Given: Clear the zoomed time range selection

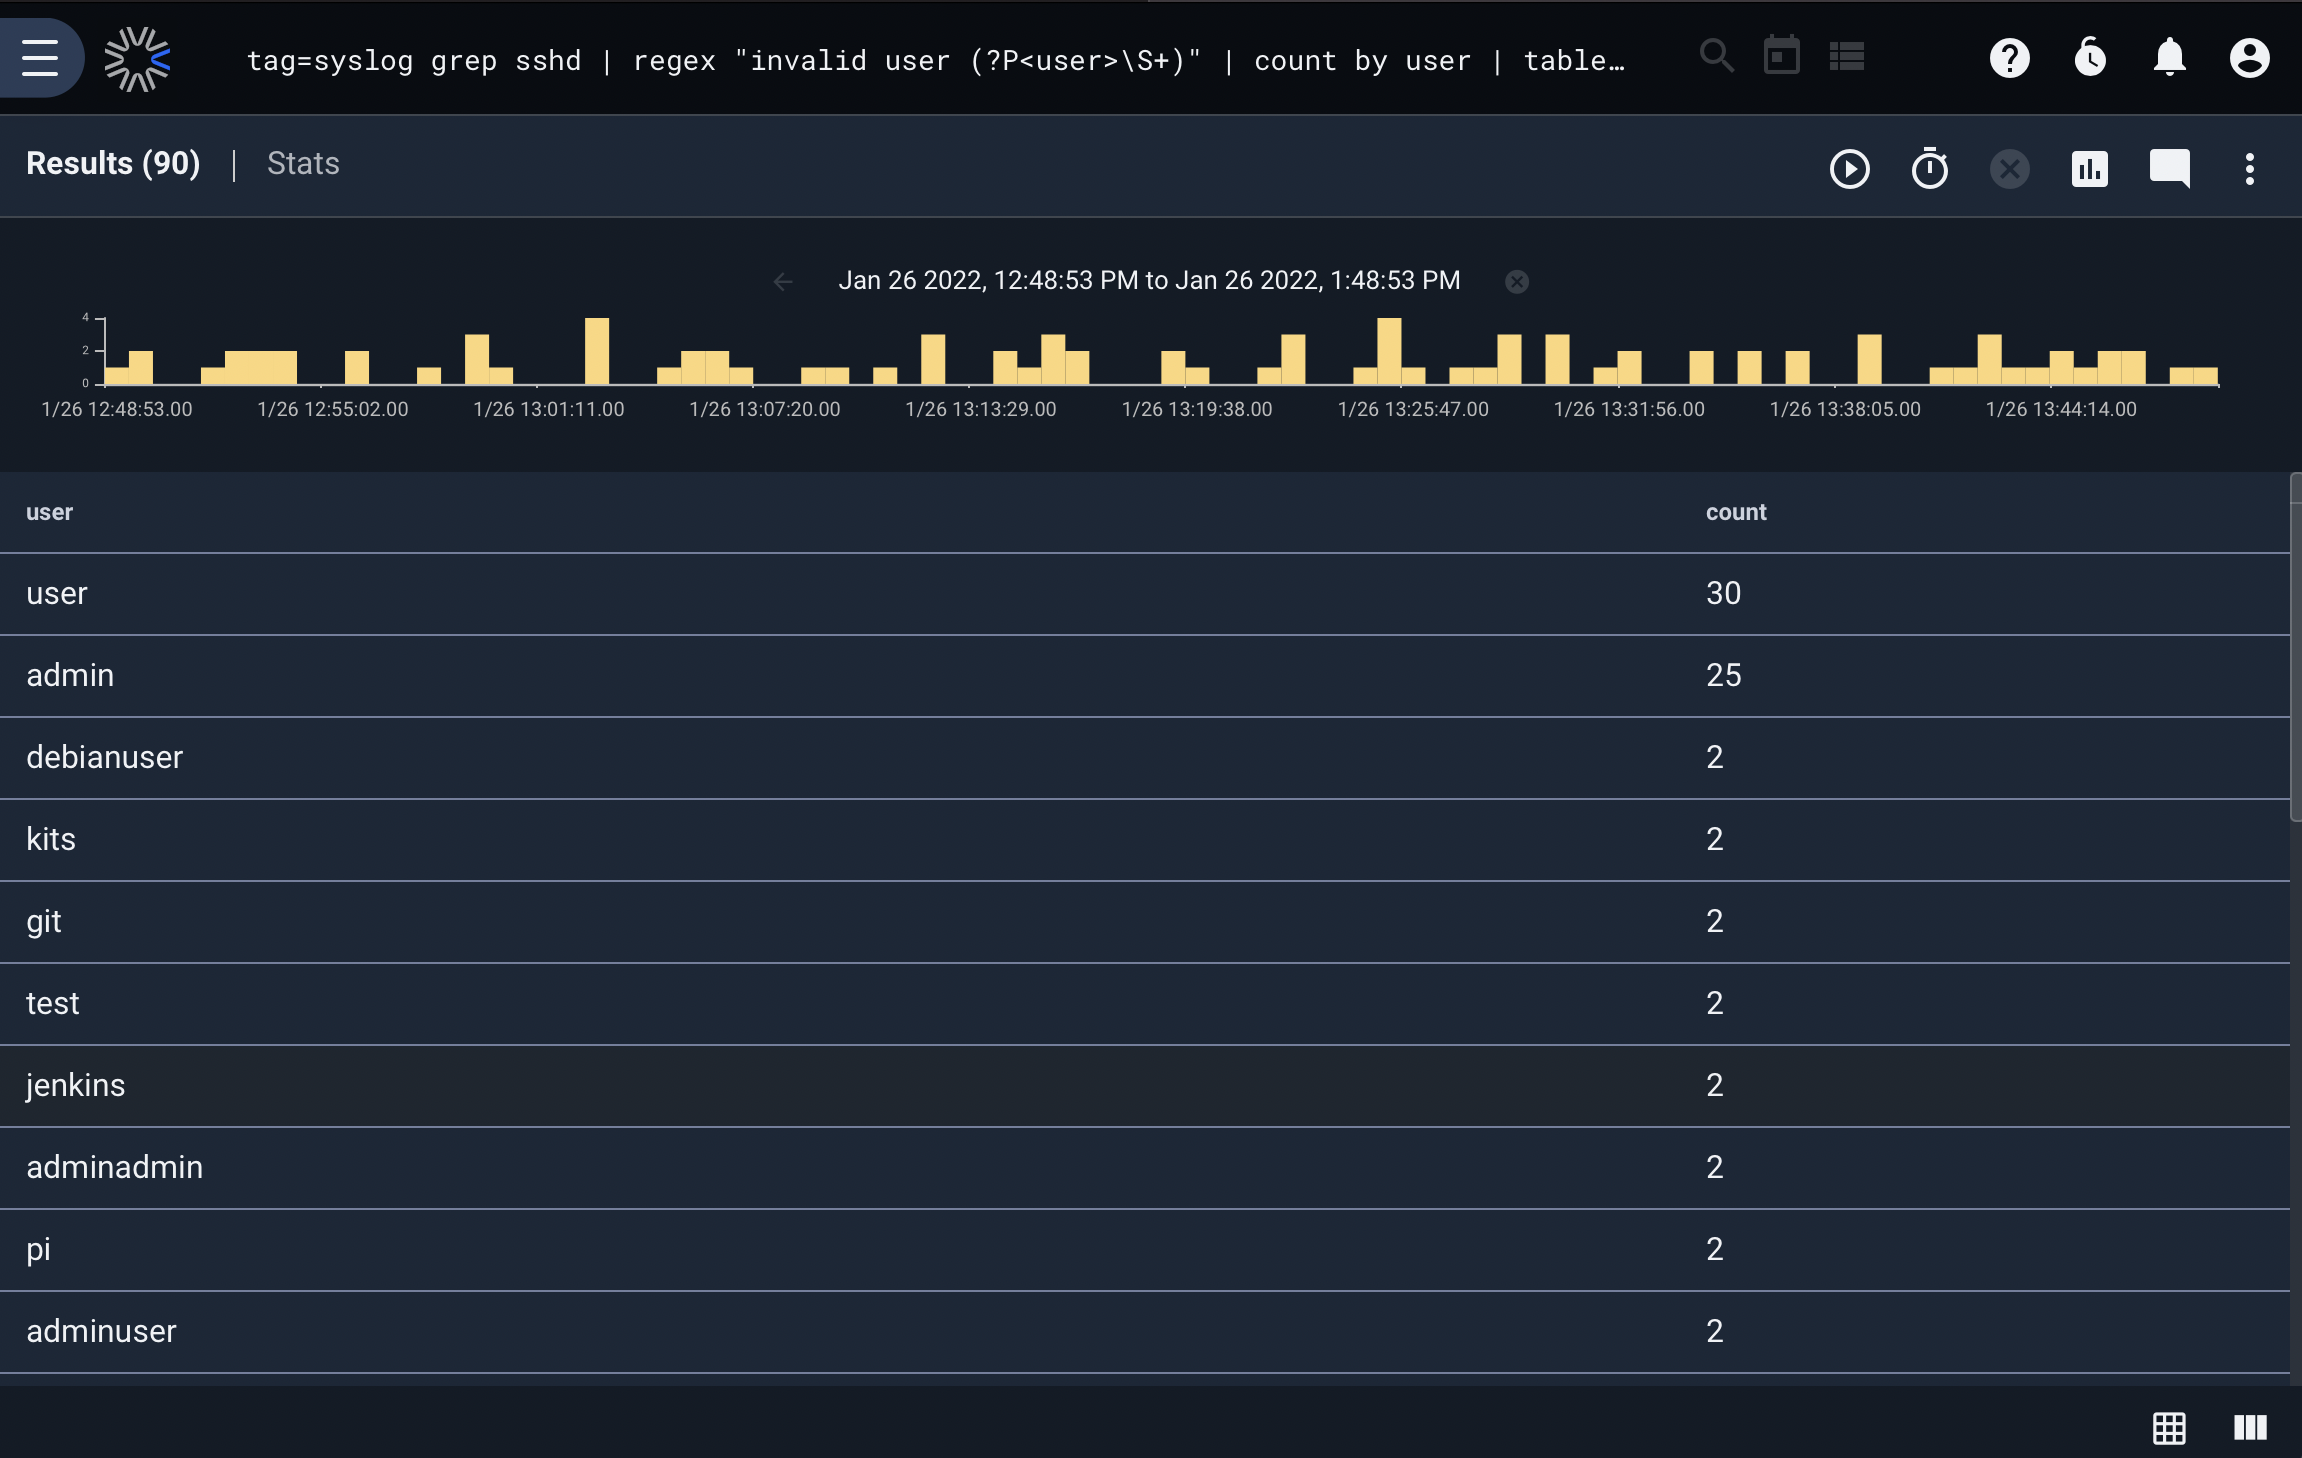Looking at the screenshot, I should click(x=1517, y=282).
